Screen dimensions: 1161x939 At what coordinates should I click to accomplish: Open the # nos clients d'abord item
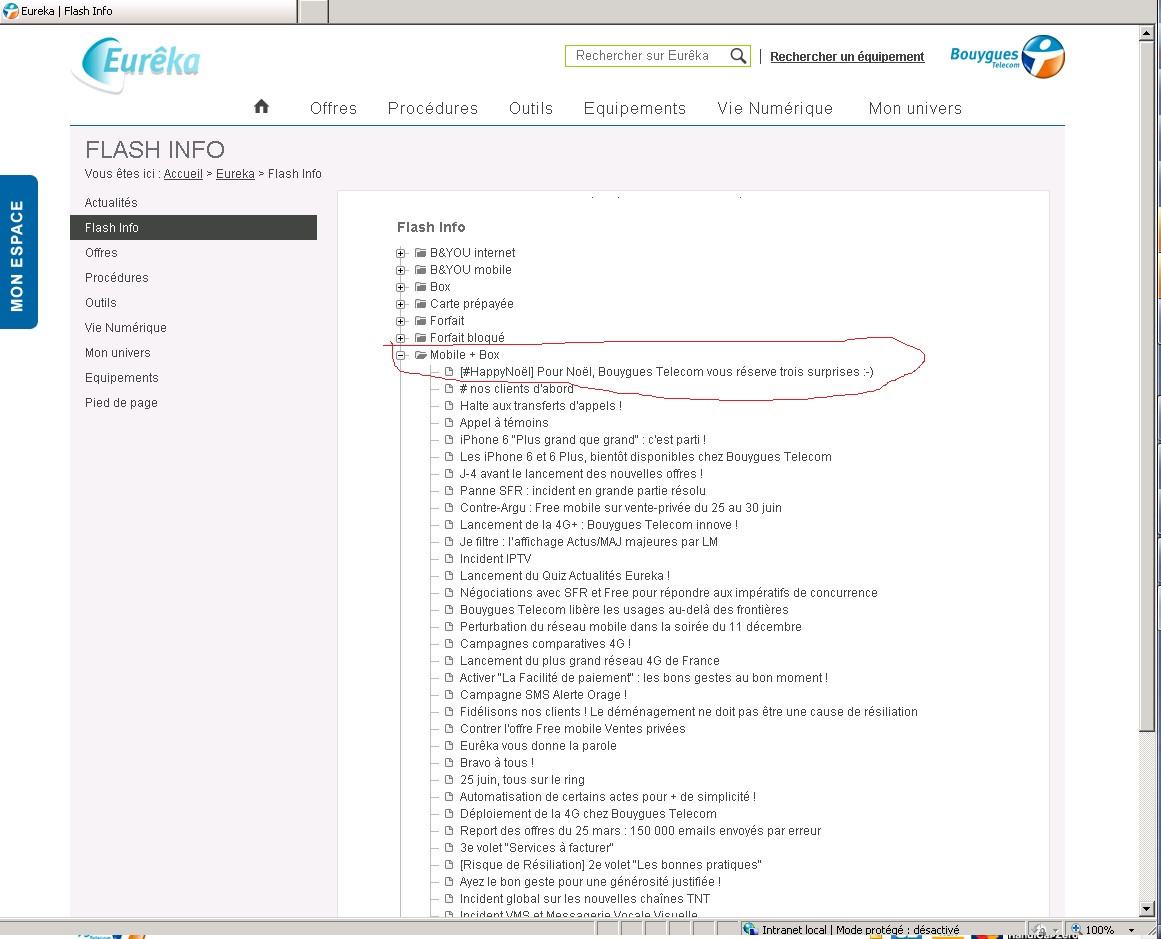tap(516, 389)
